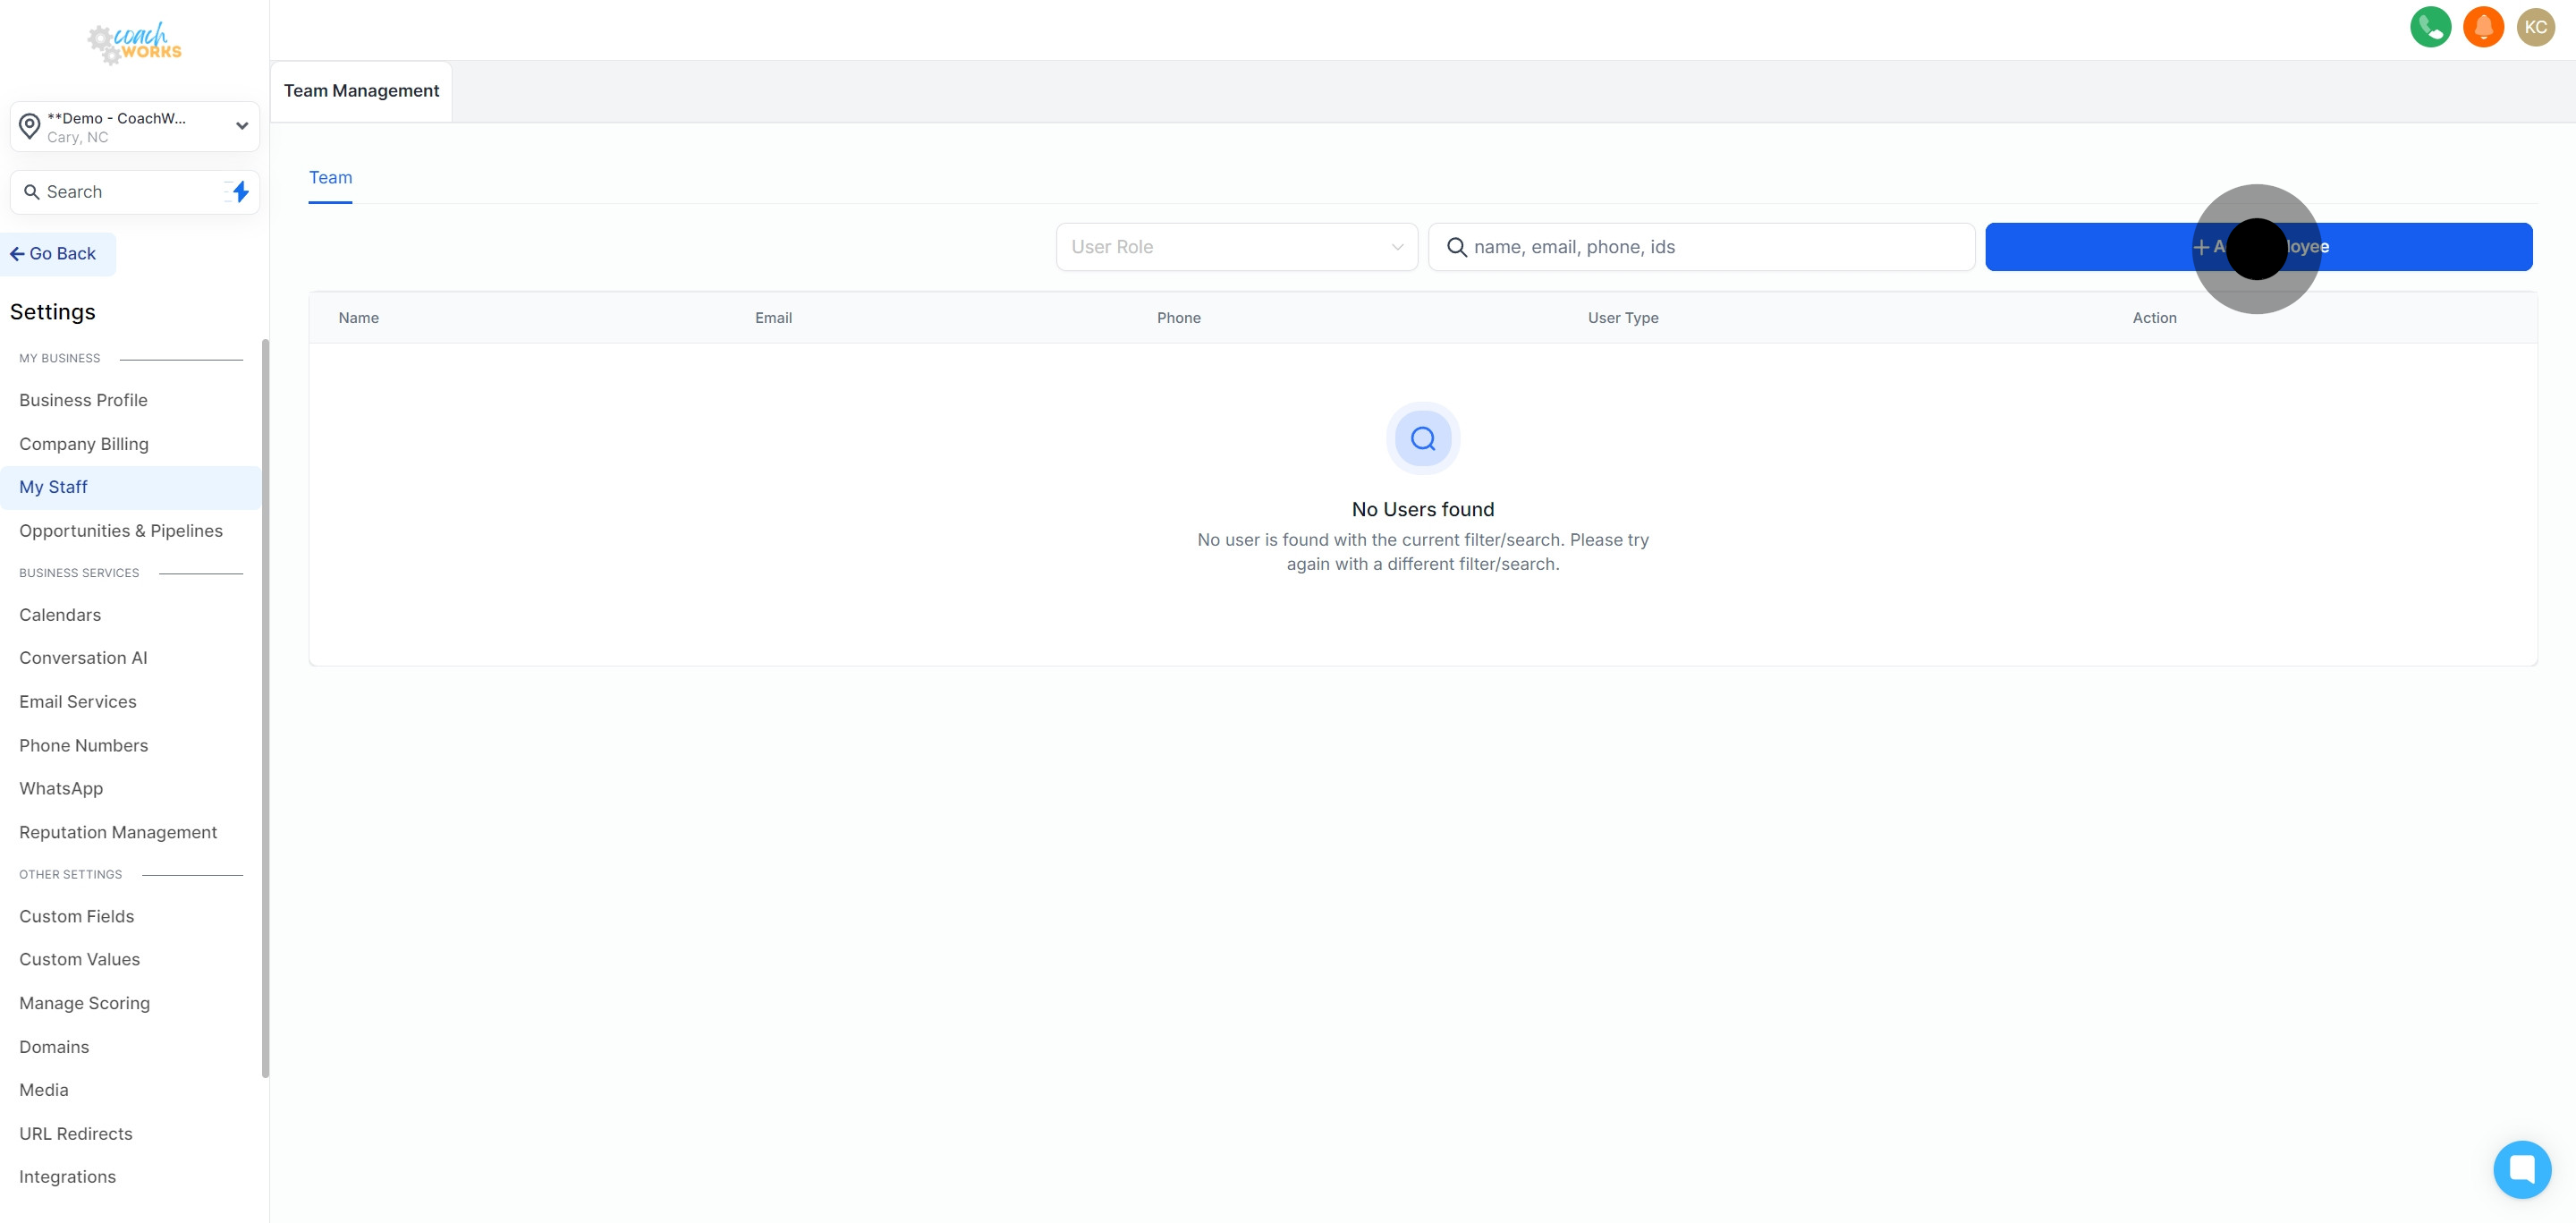Click the User Role chevron arrow
Image resolution: width=2576 pixels, height=1223 pixels.
click(1397, 247)
